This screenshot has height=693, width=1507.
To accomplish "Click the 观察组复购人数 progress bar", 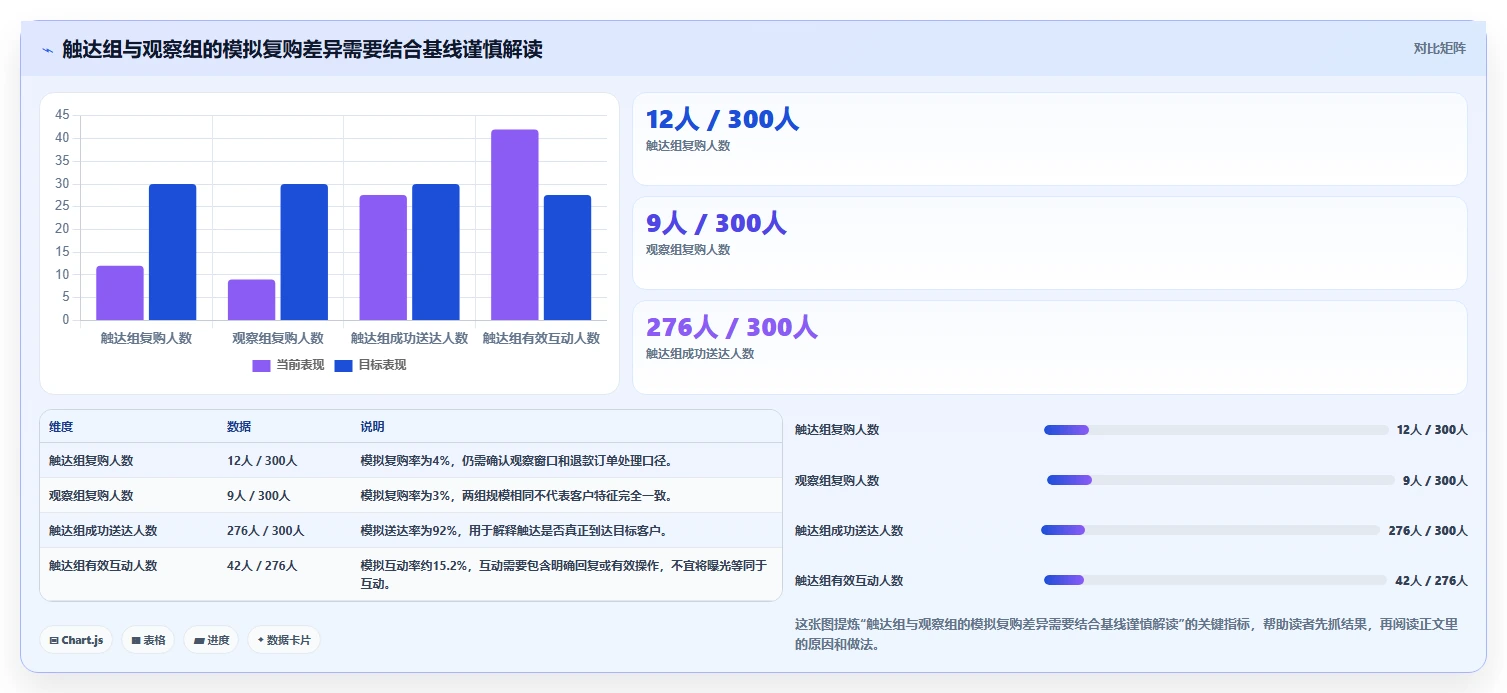I will click(x=1220, y=480).
